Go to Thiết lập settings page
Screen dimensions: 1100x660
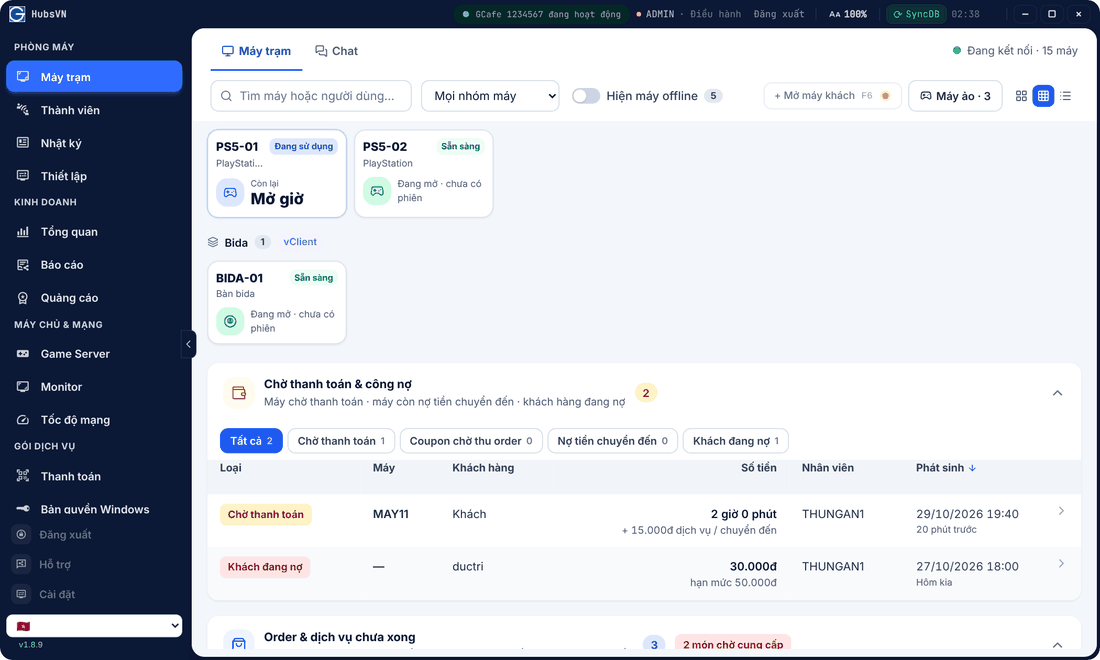point(94,176)
